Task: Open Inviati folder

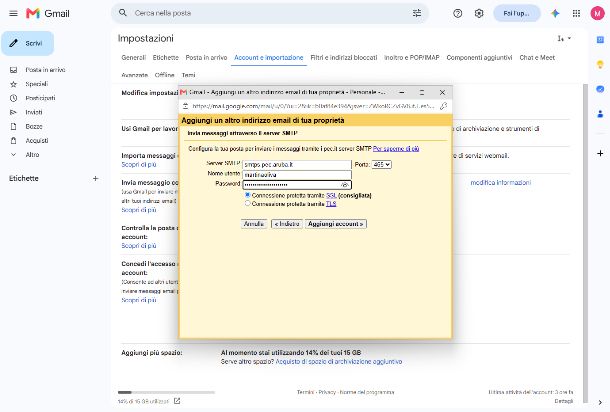Action: (x=33, y=112)
